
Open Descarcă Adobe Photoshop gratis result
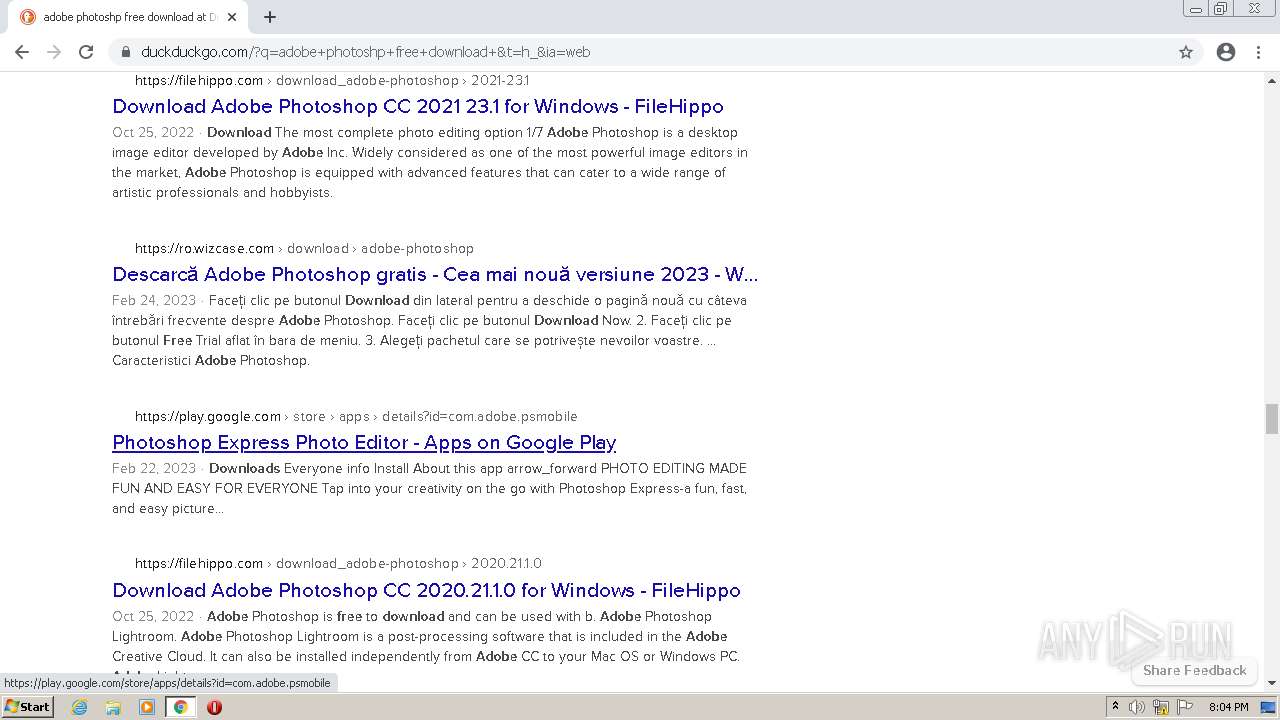click(x=435, y=274)
